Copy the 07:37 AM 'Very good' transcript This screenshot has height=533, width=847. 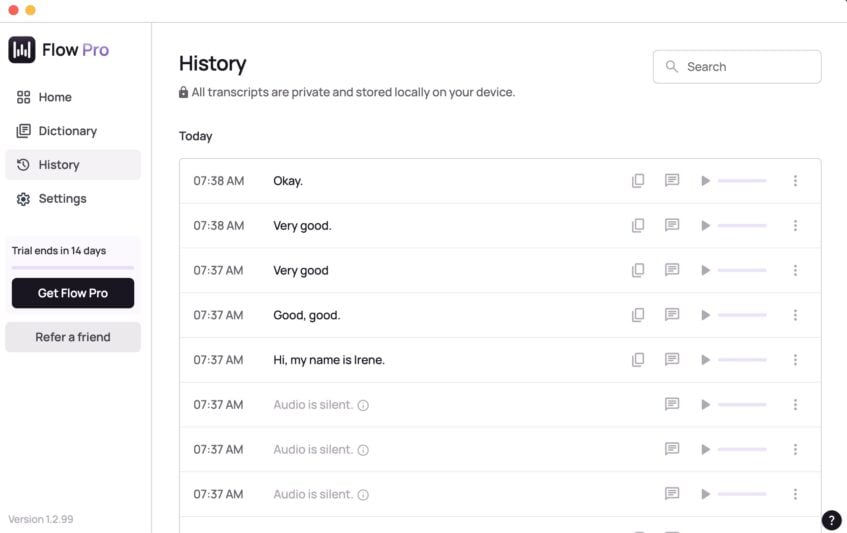pos(638,270)
